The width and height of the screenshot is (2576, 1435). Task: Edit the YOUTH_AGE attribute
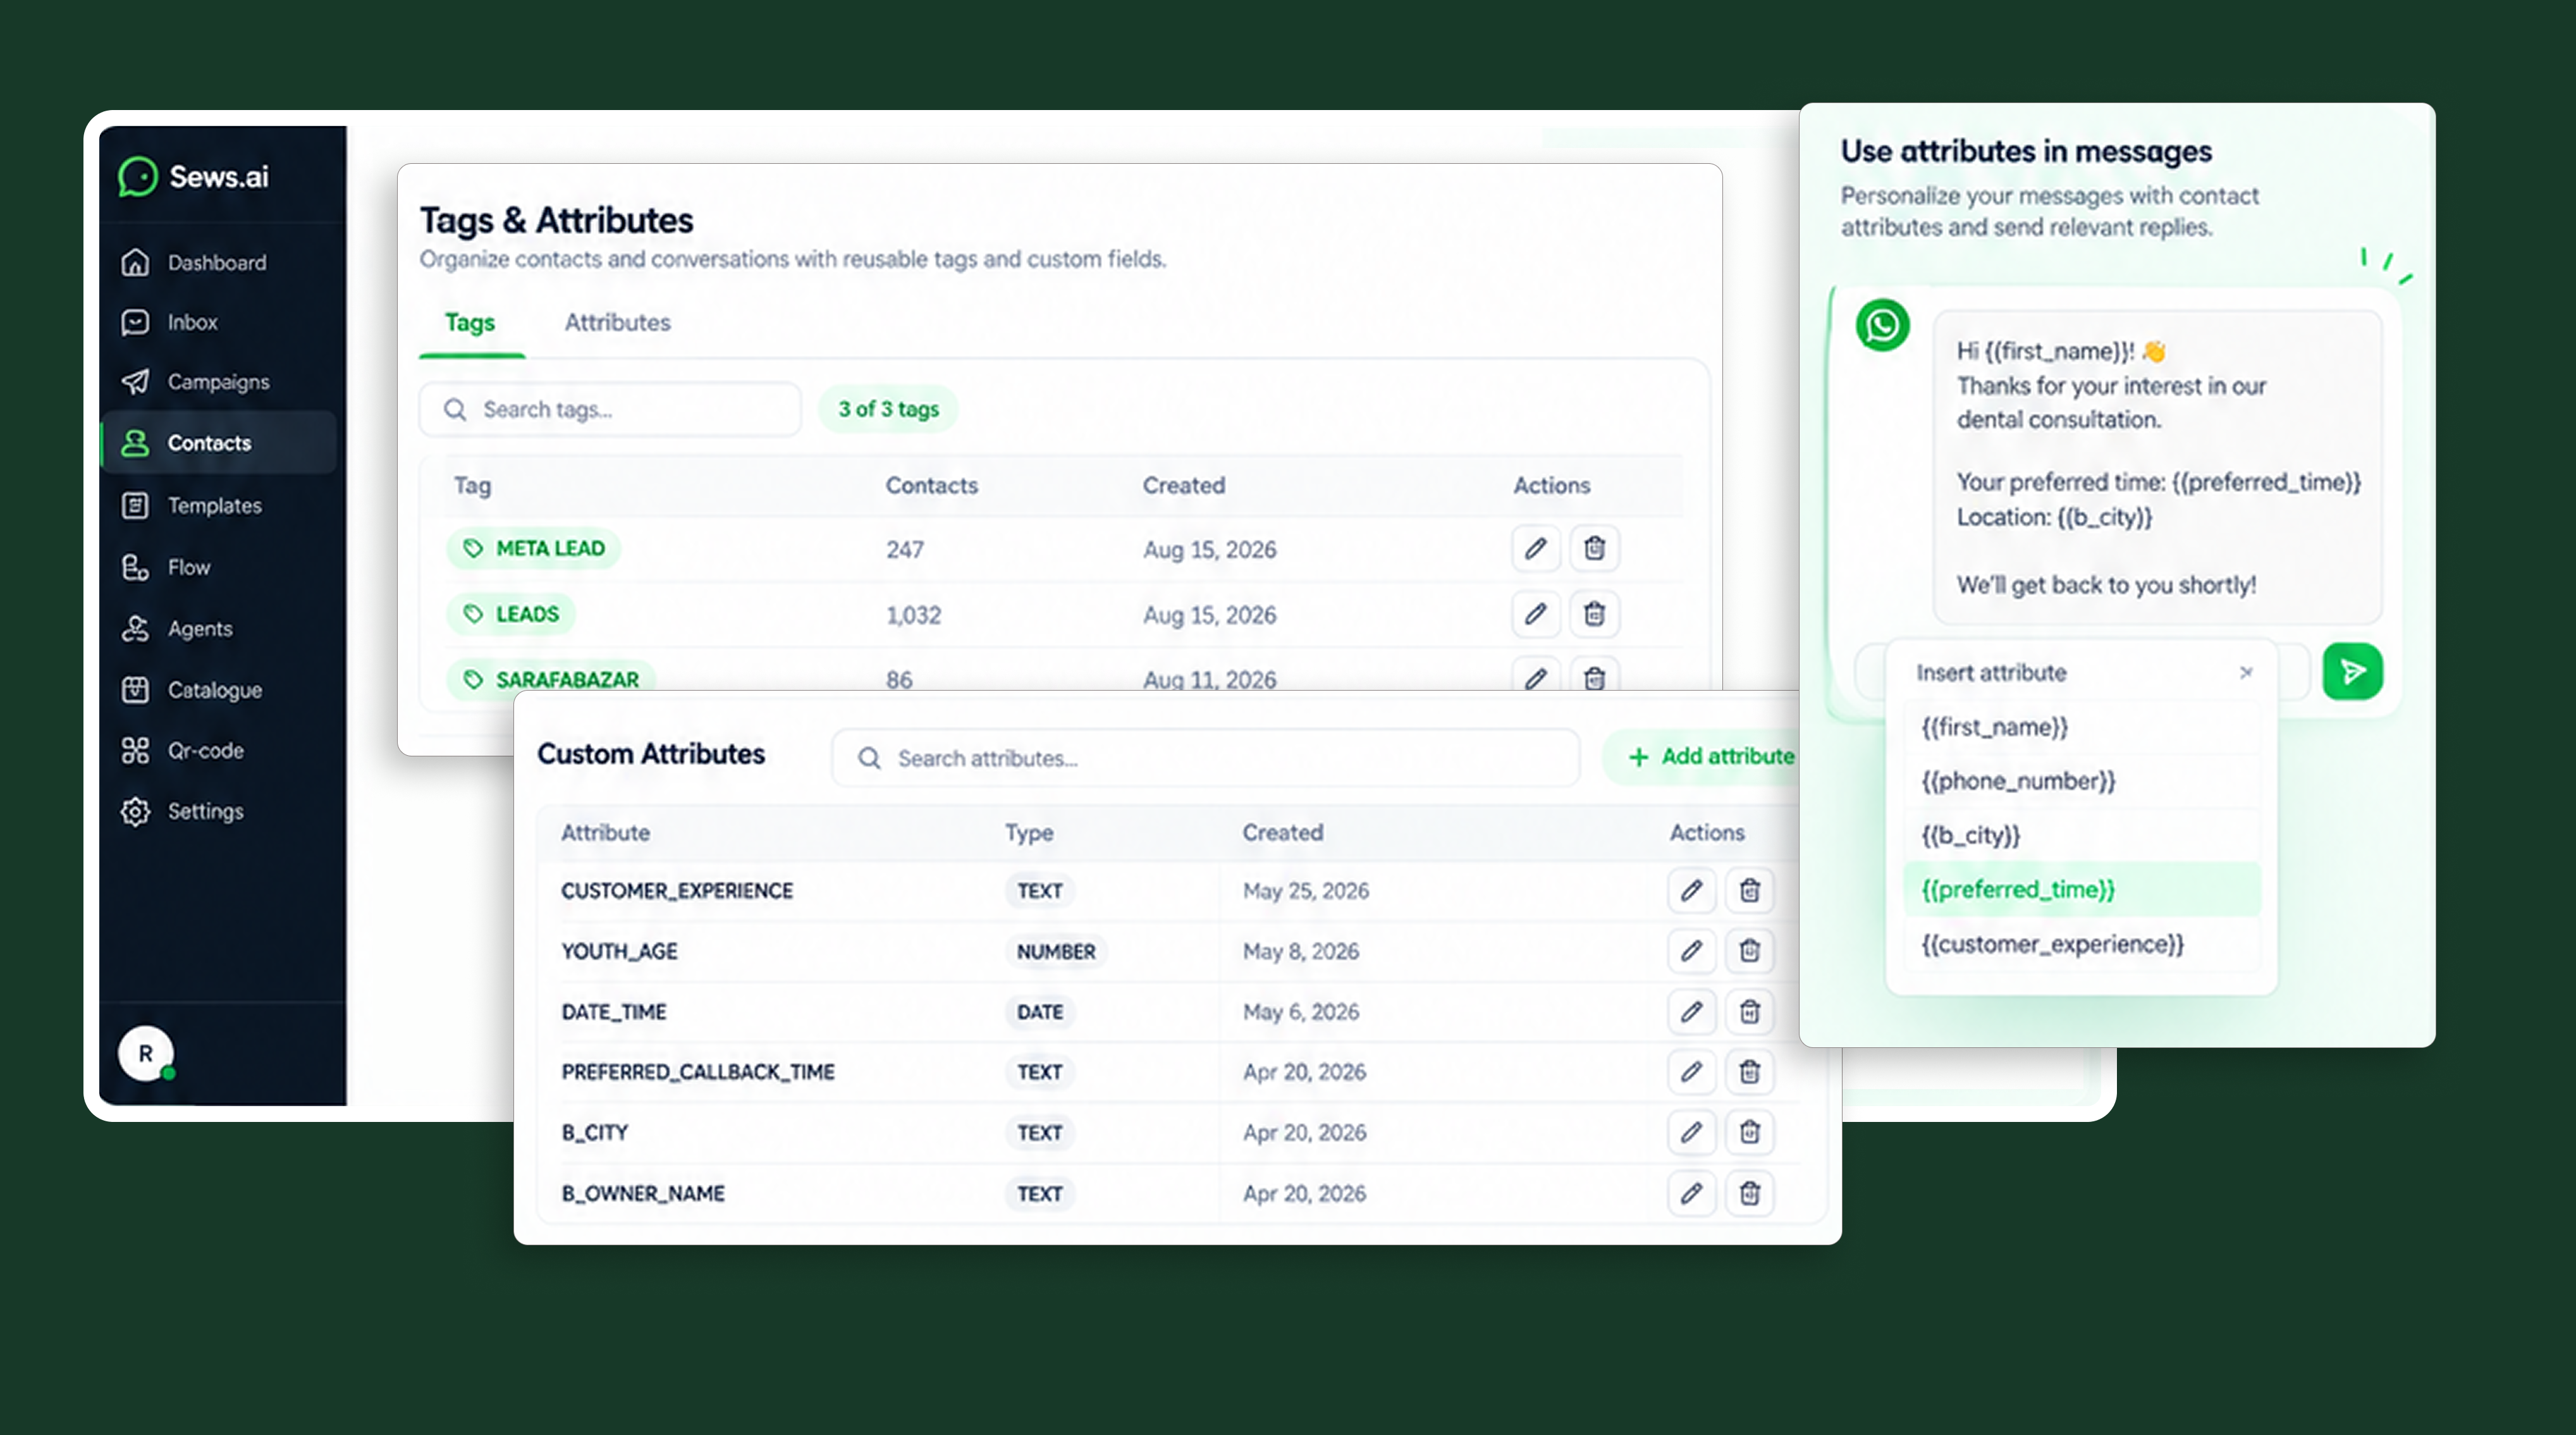pyautogui.click(x=1691, y=950)
